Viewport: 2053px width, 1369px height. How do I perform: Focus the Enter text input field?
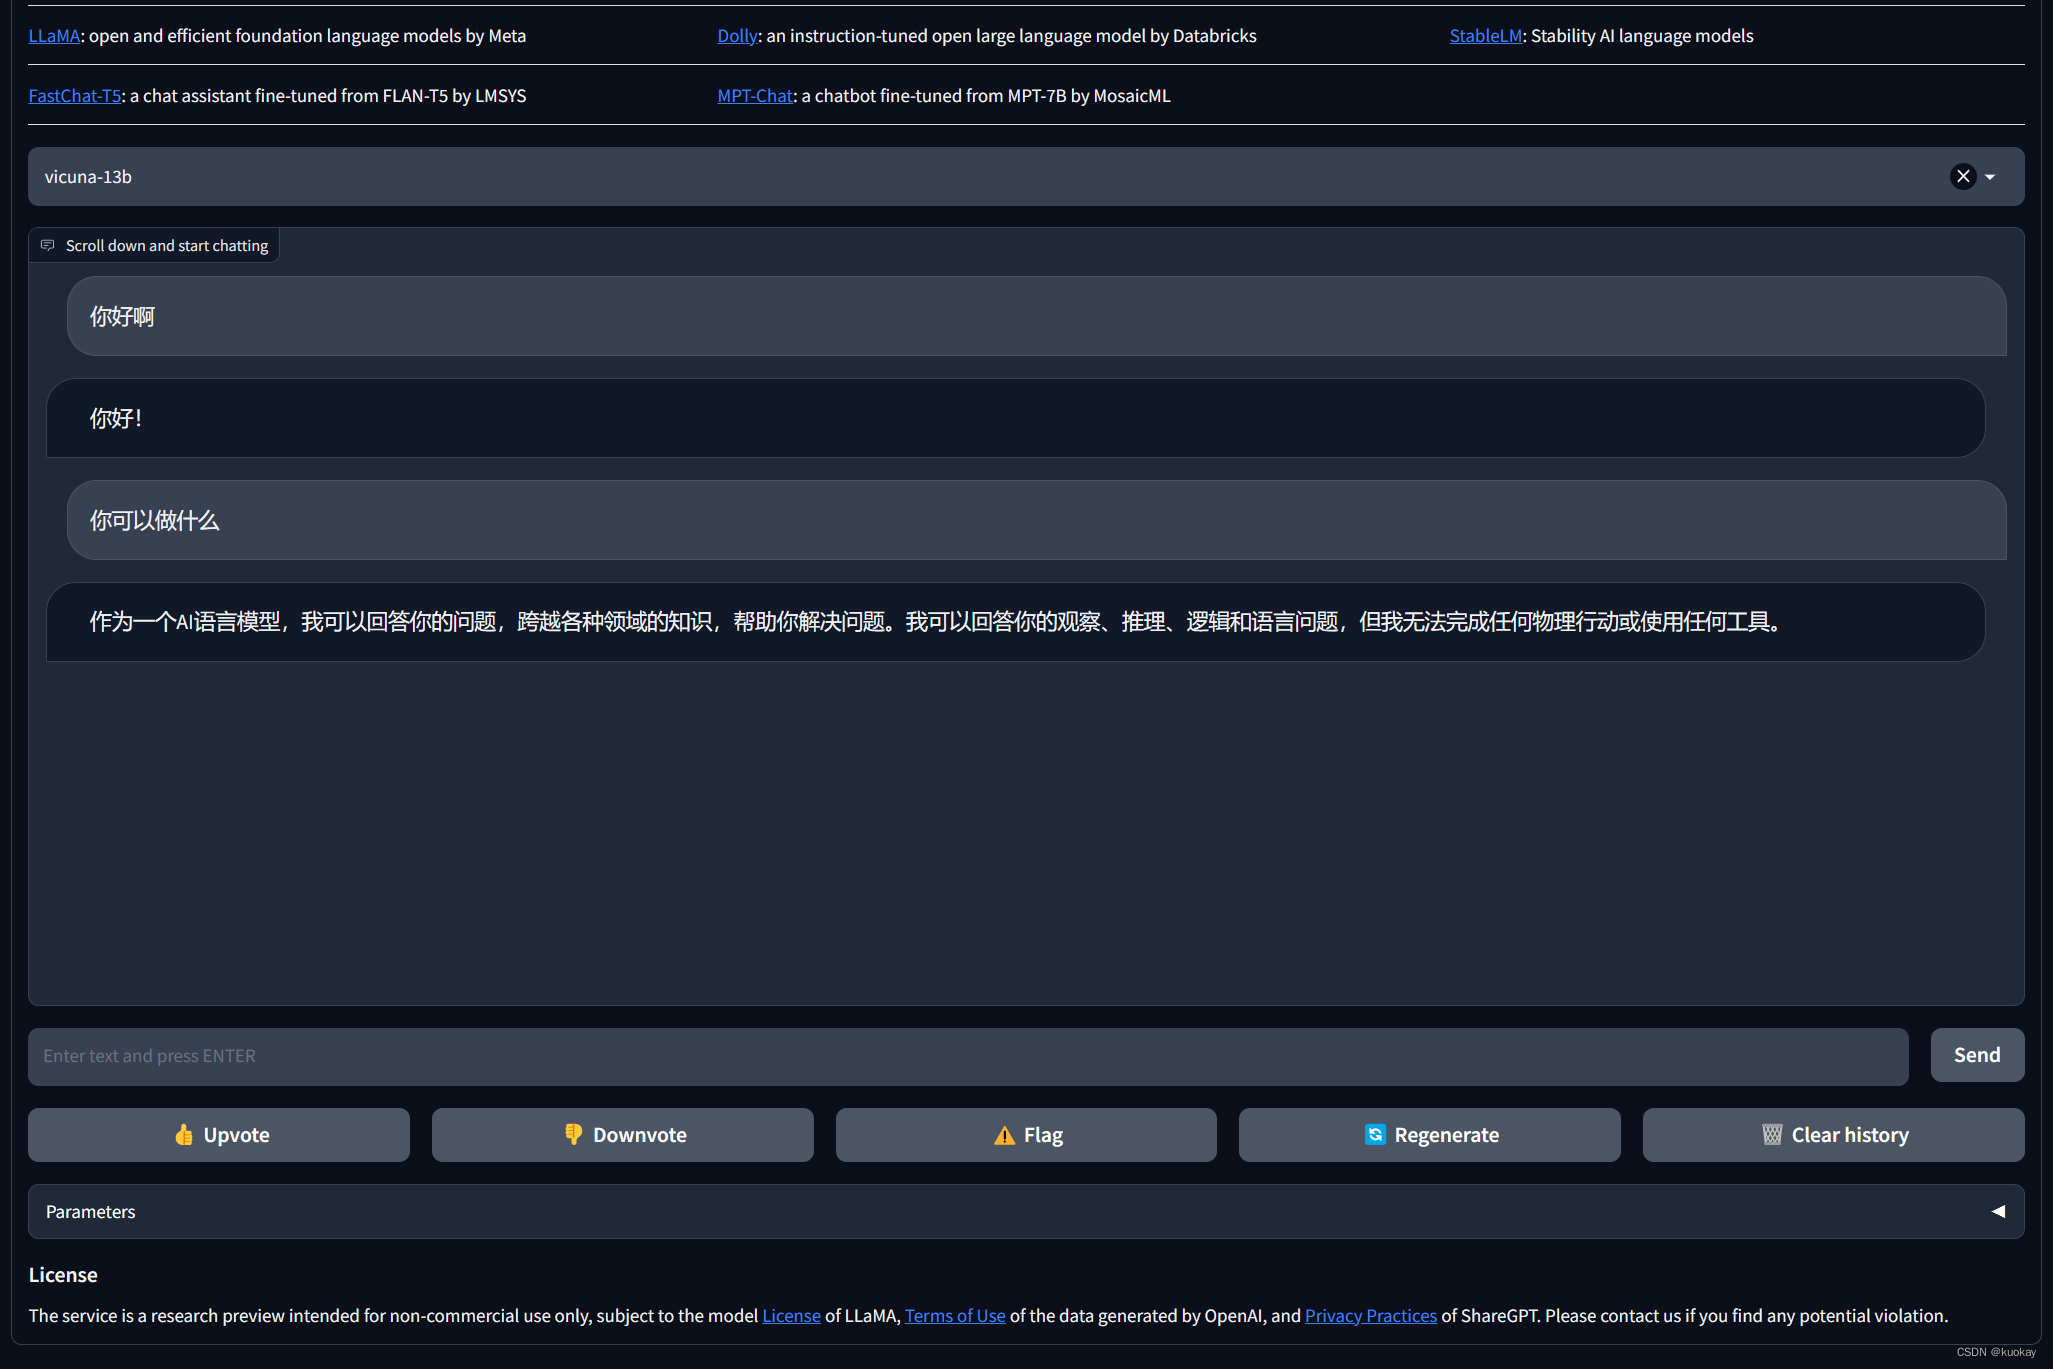pyautogui.click(x=967, y=1056)
